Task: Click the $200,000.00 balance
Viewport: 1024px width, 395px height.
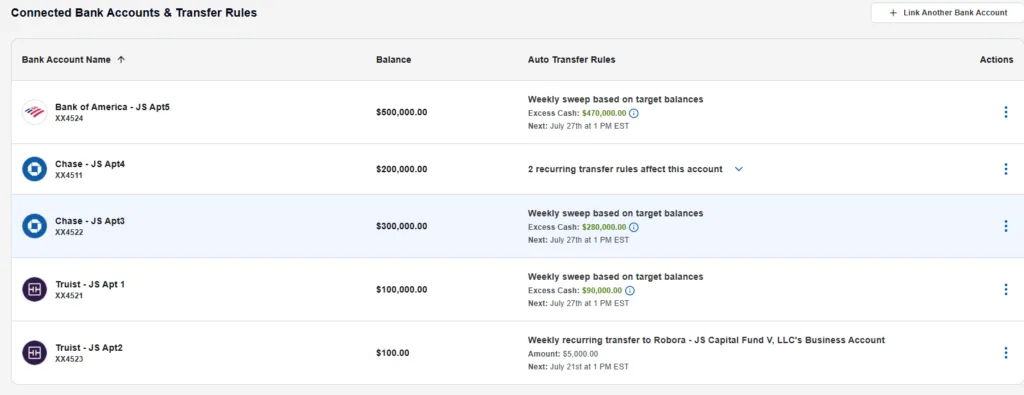Action: pyautogui.click(x=402, y=169)
